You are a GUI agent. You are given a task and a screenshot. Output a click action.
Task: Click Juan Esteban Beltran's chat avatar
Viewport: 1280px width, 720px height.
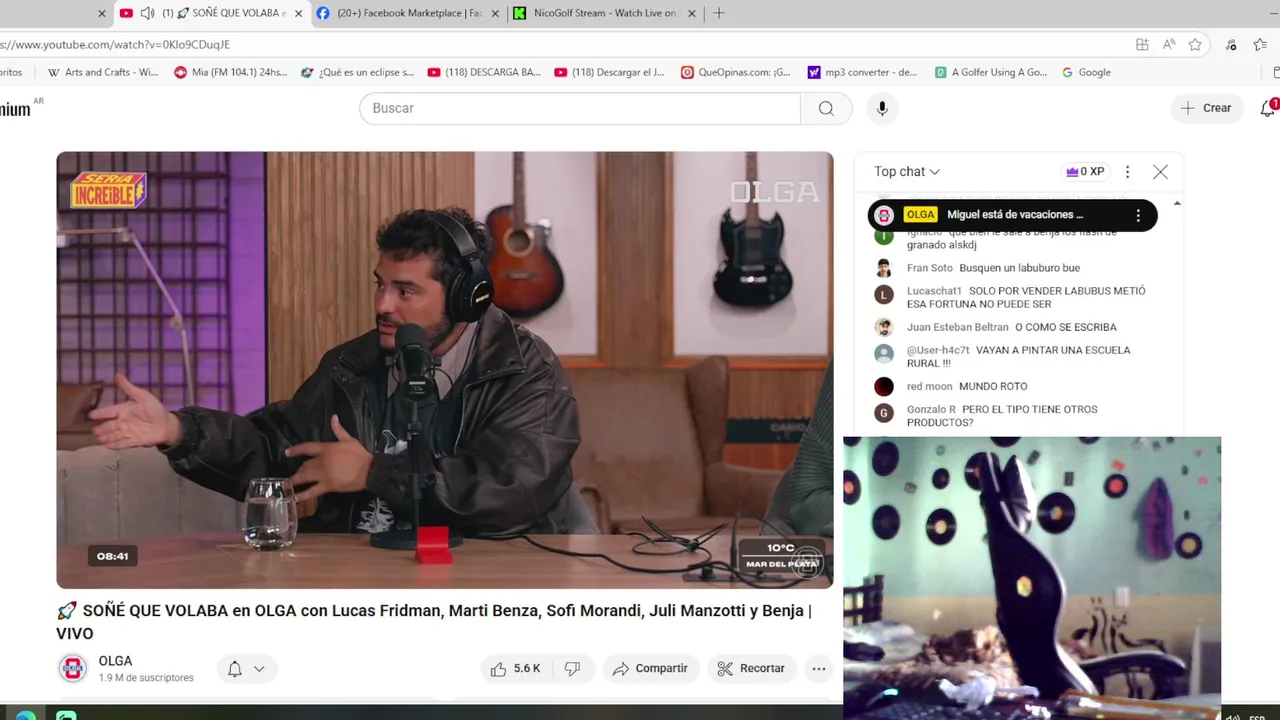tap(884, 327)
